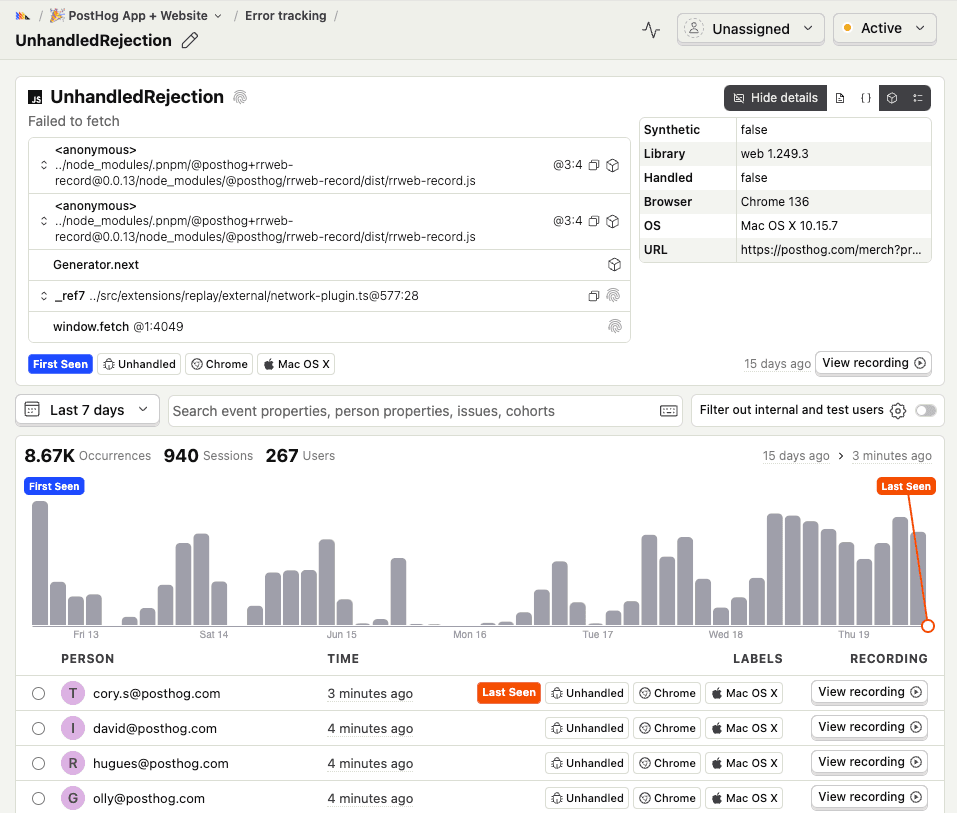Open PostHog App + Website project switcher
The width and height of the screenshot is (957, 813).
[135, 16]
